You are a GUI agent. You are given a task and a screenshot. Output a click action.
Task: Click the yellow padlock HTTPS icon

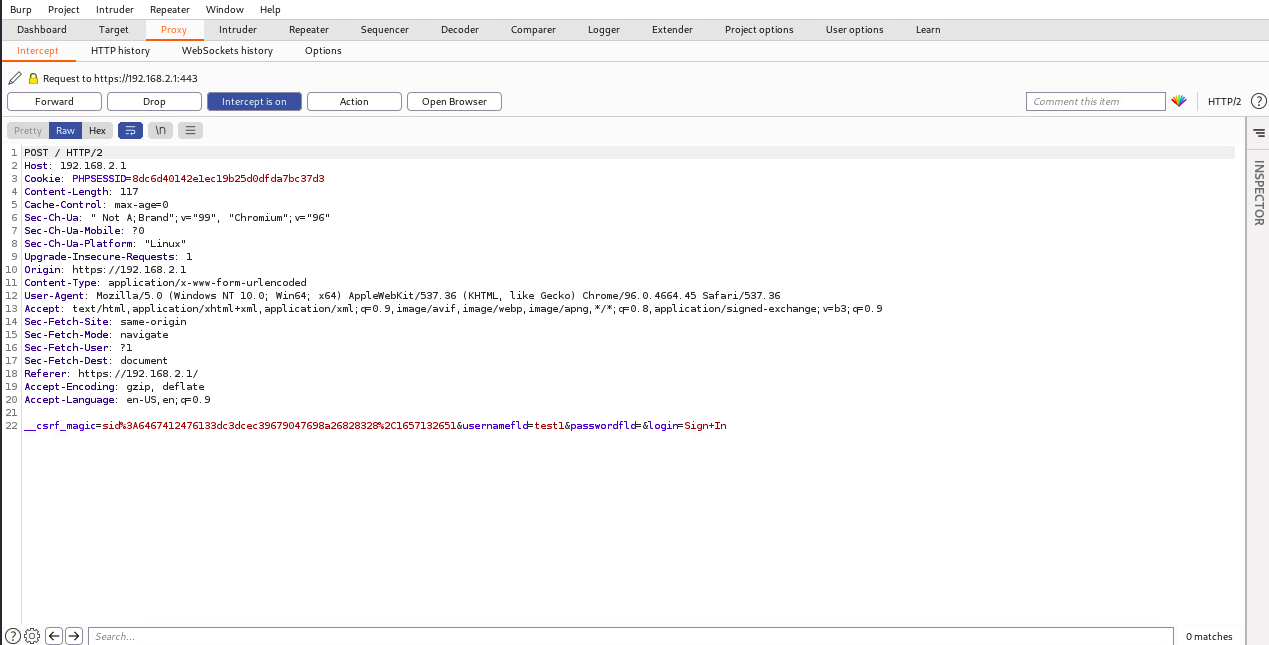[33, 78]
